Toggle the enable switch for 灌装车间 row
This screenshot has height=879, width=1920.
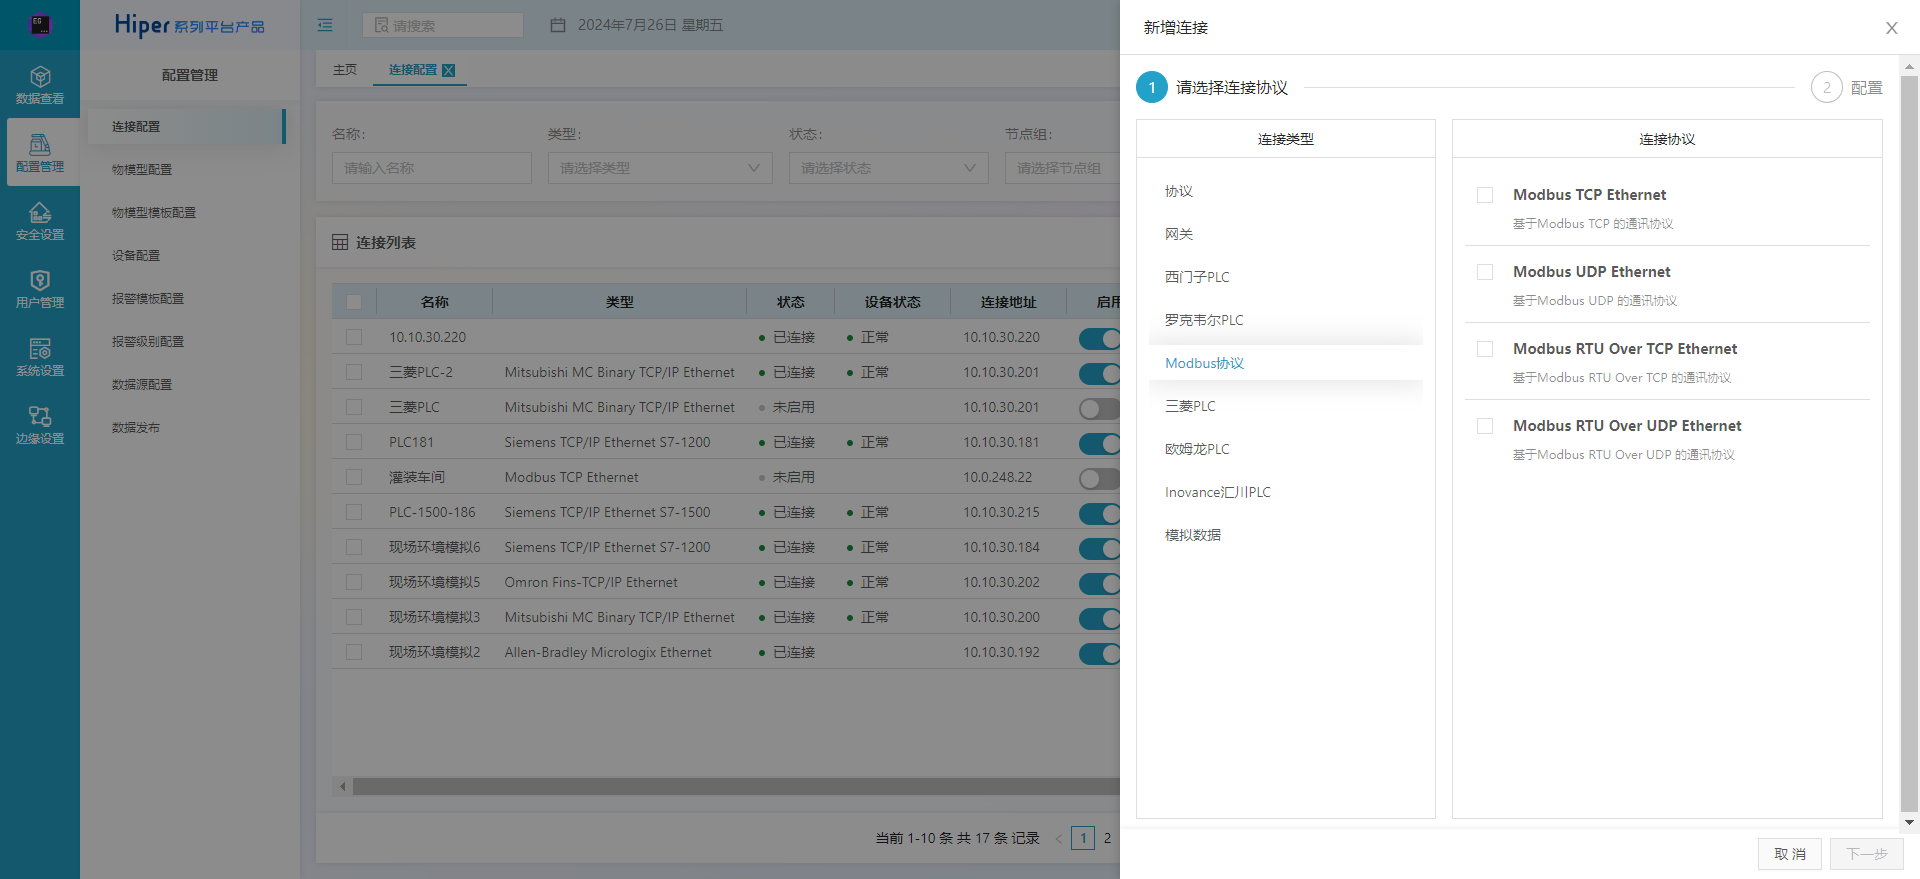point(1099,478)
